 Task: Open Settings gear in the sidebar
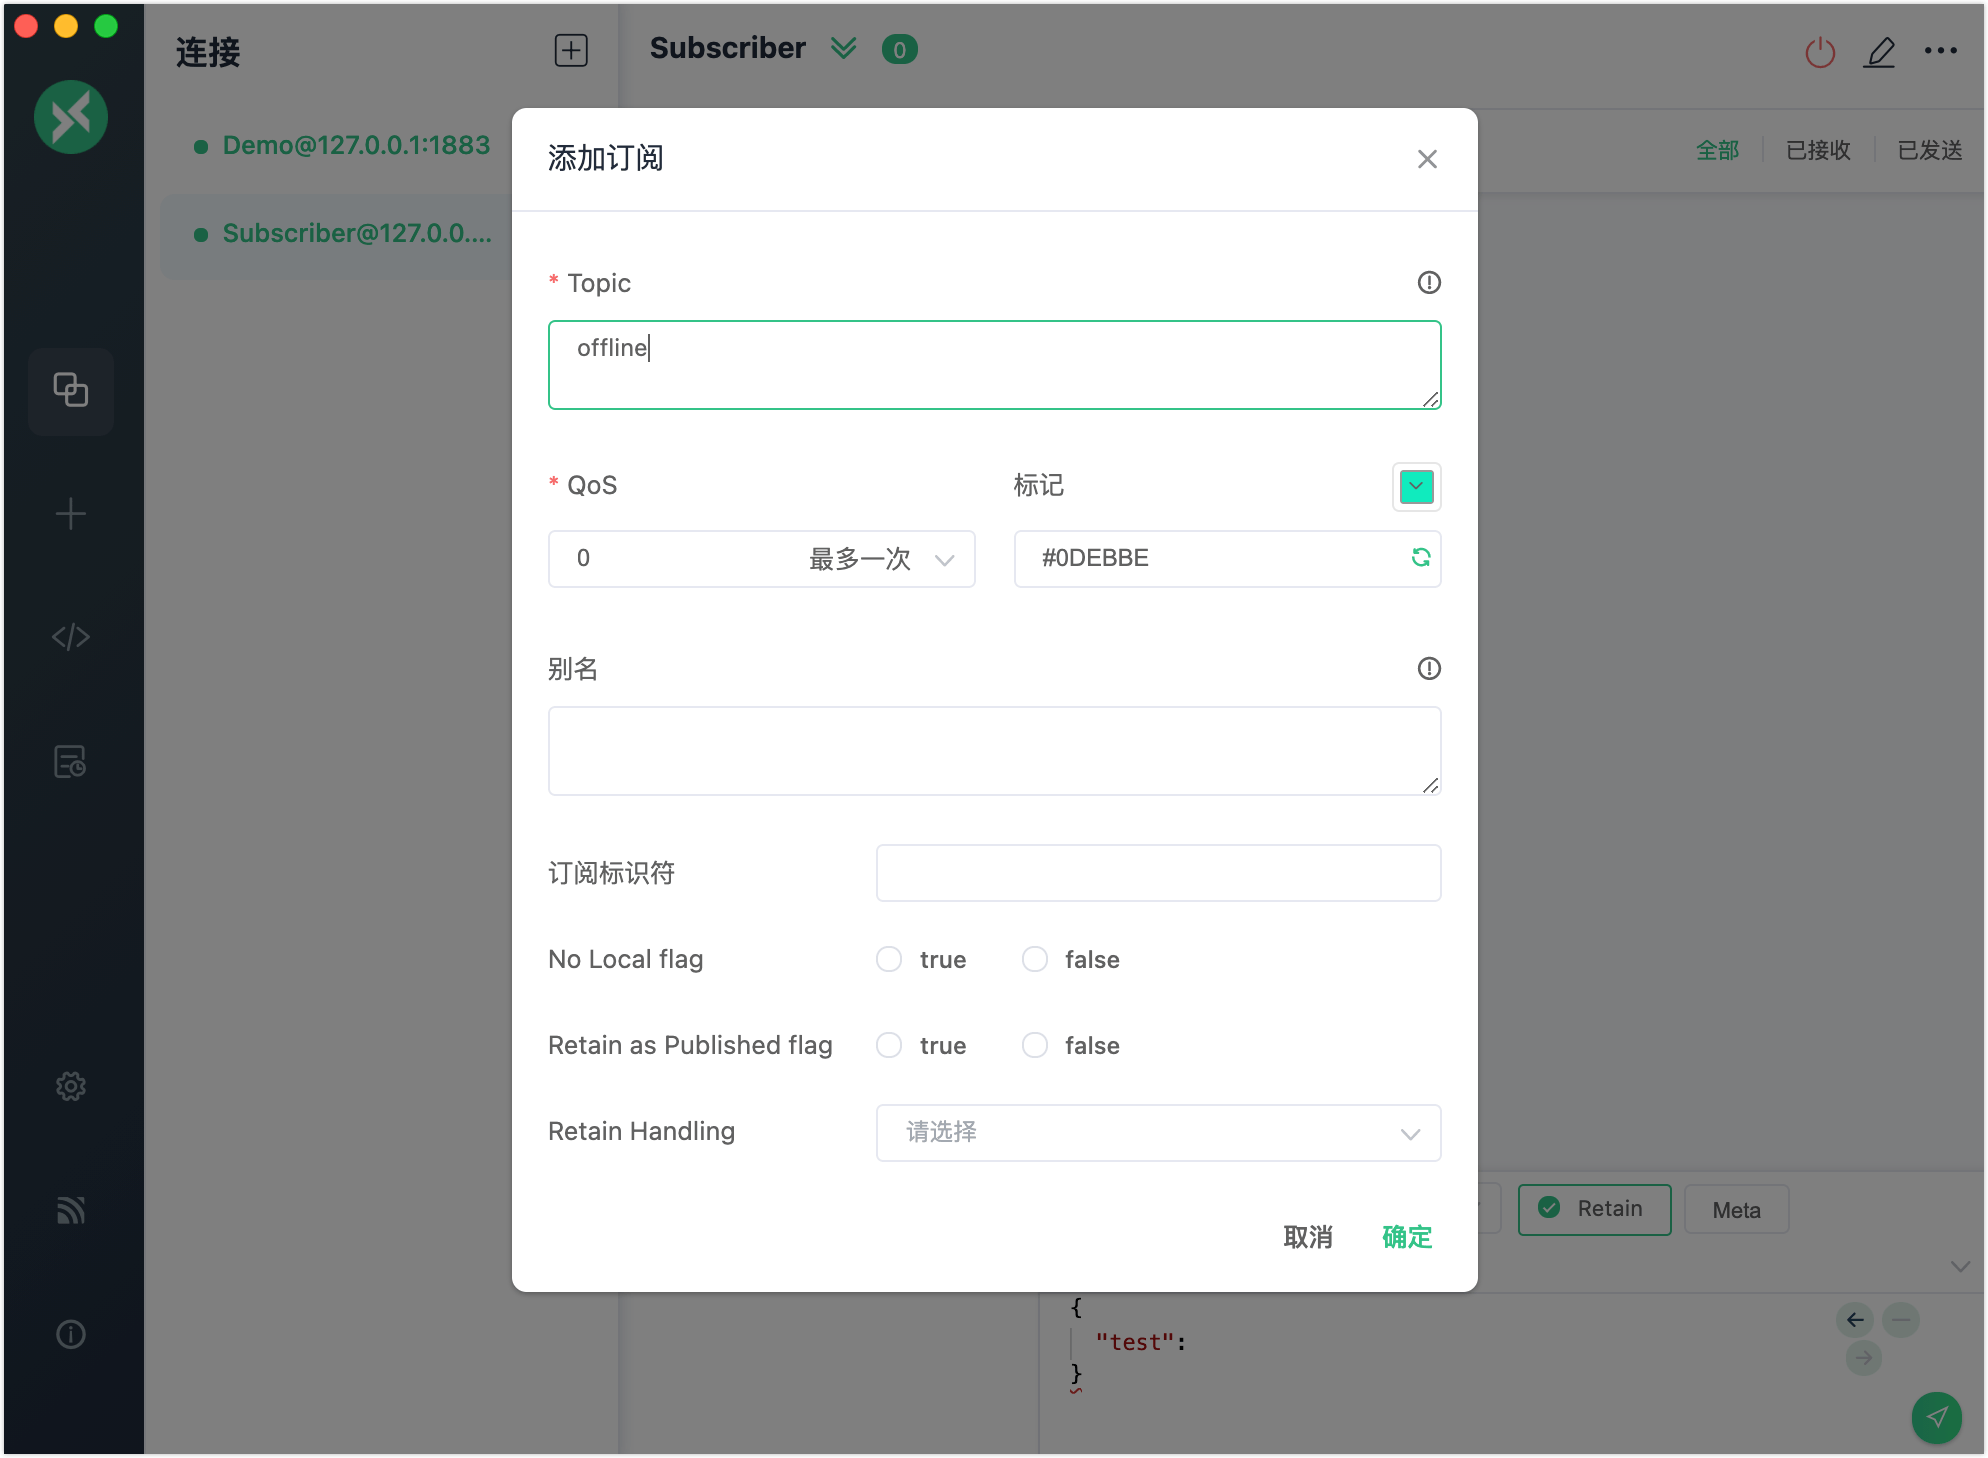pos(70,1086)
